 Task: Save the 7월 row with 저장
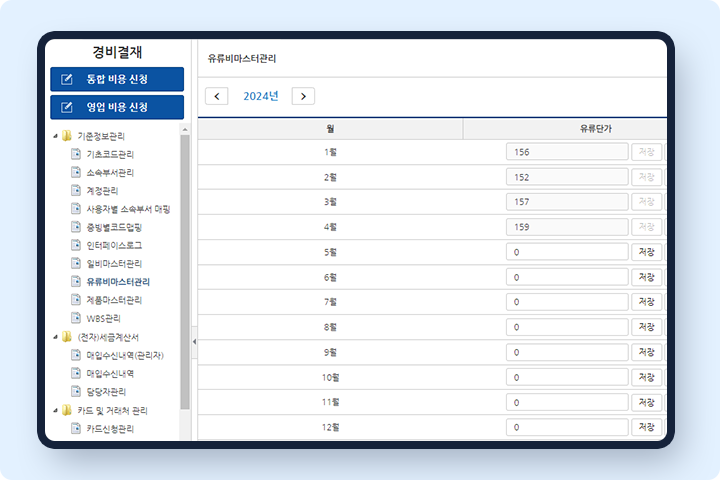(x=647, y=302)
